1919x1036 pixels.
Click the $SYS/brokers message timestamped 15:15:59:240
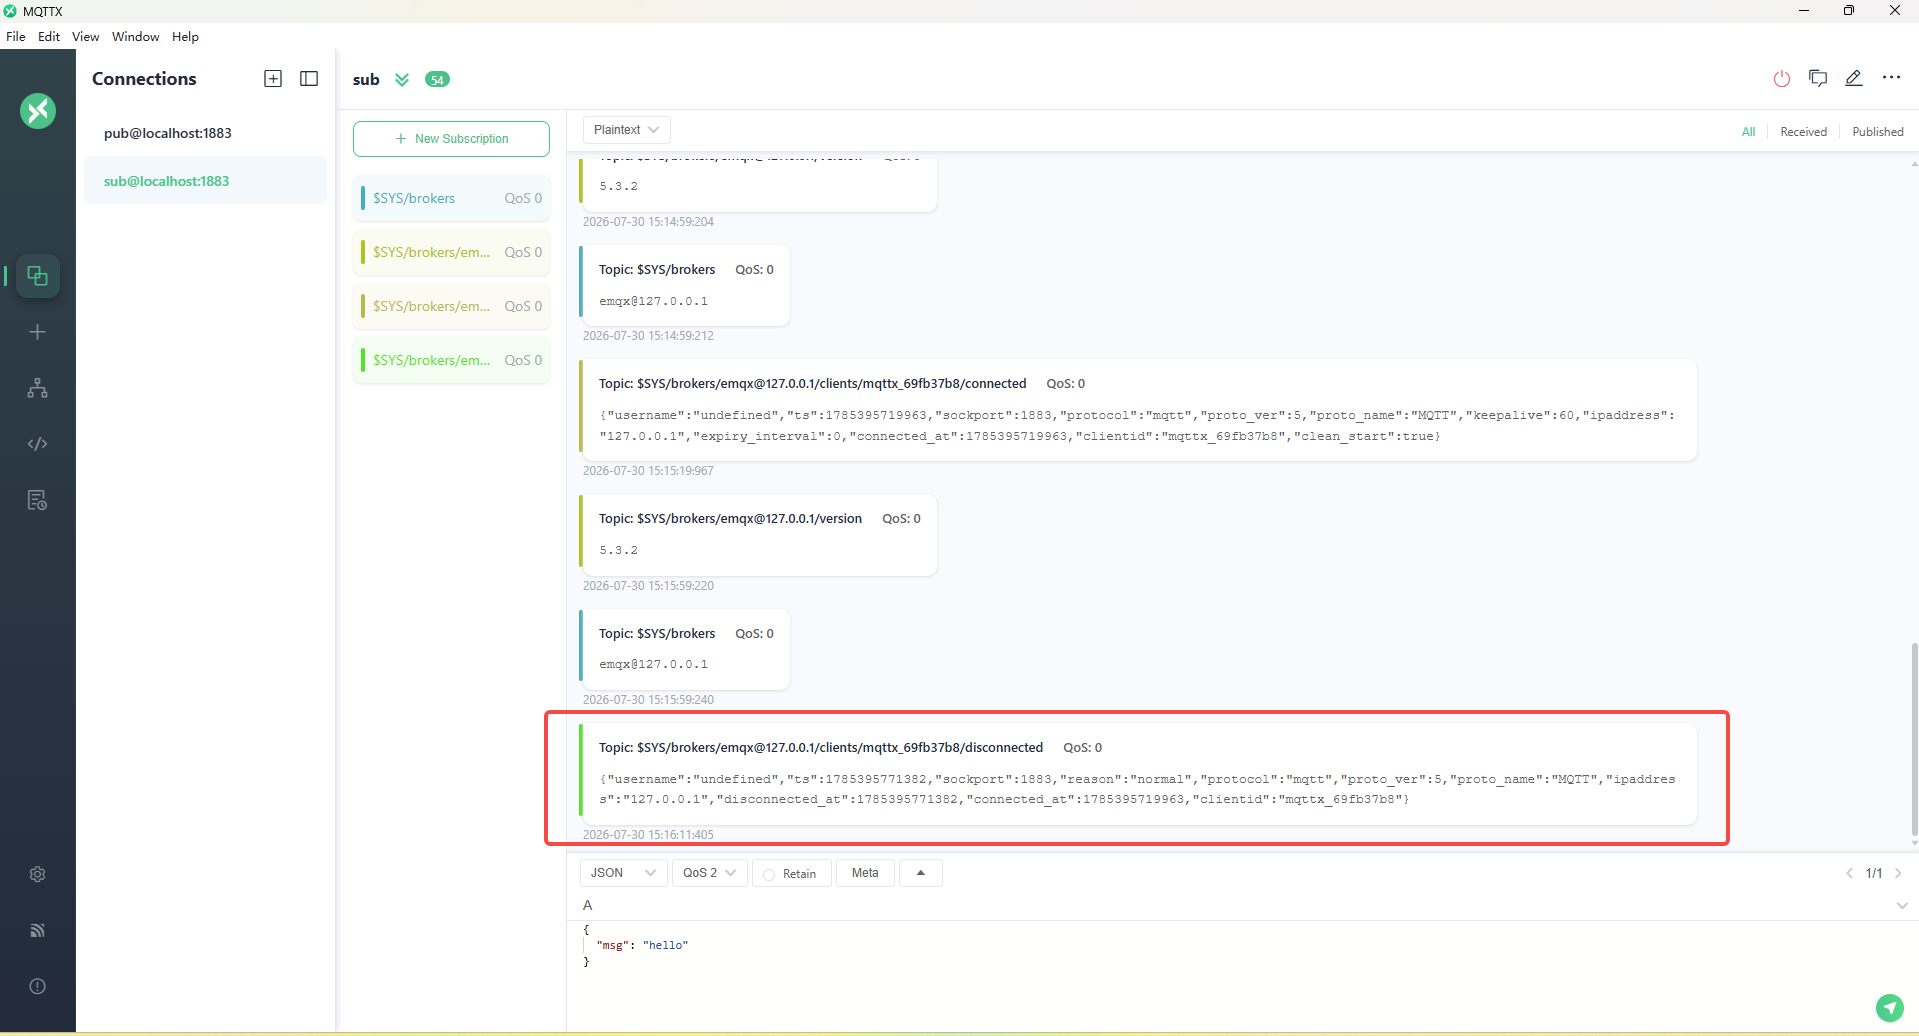tap(684, 650)
